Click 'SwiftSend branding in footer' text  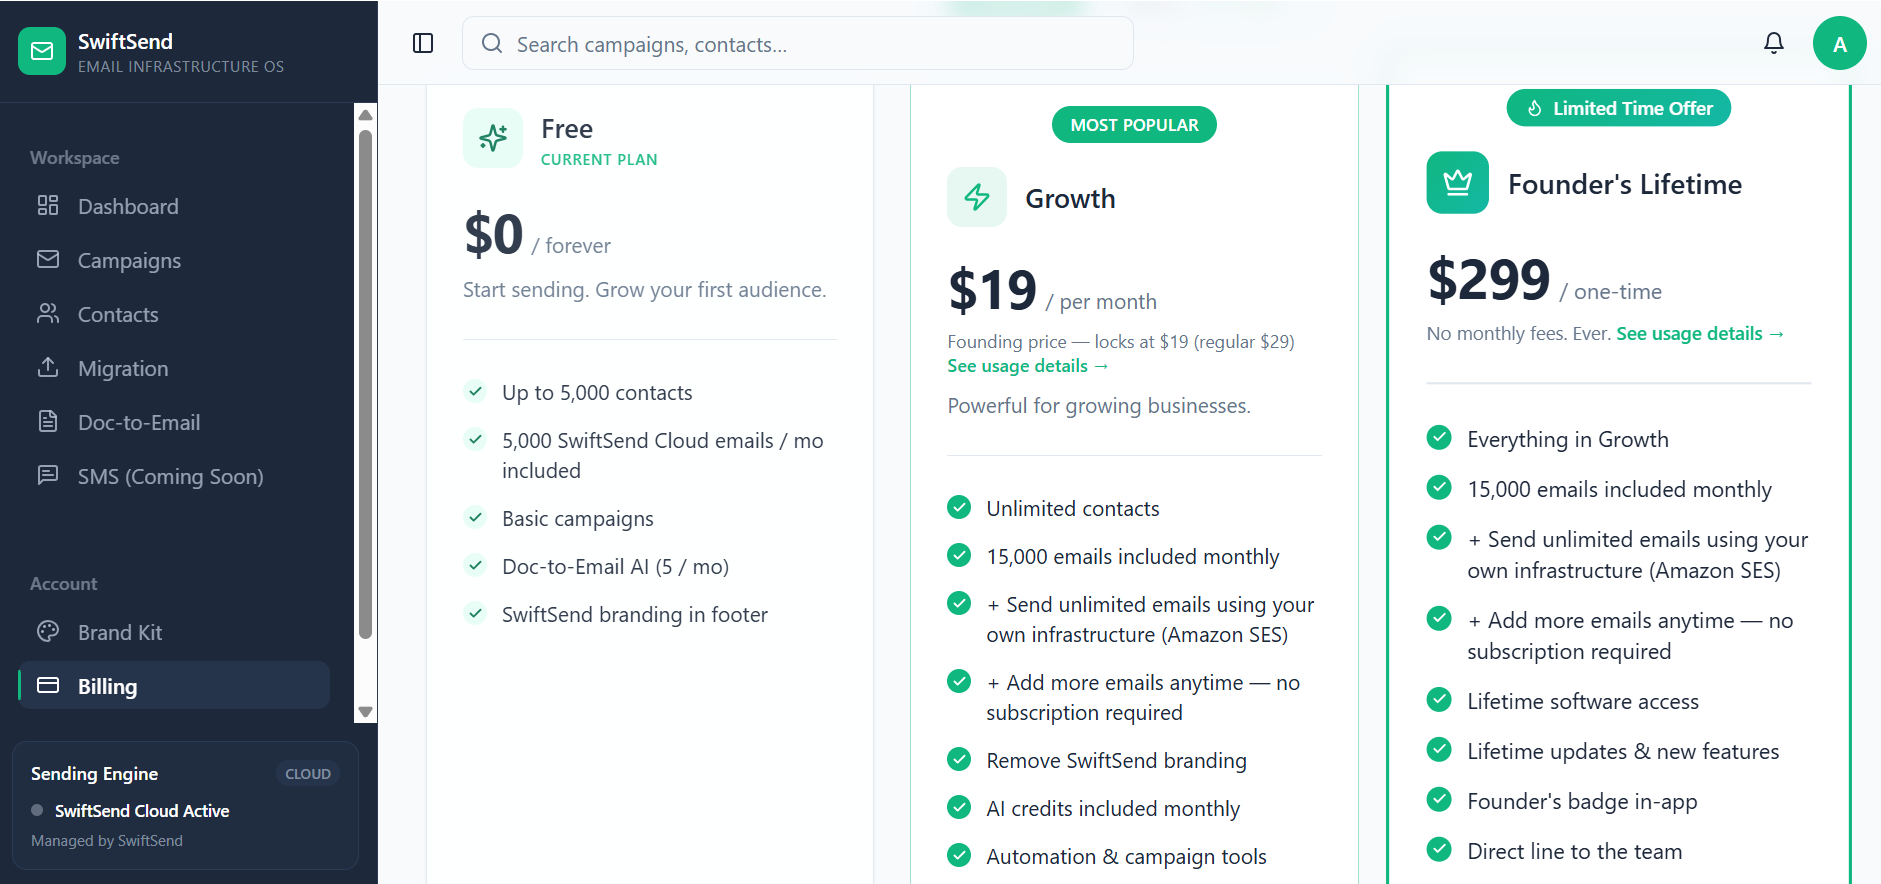(635, 615)
